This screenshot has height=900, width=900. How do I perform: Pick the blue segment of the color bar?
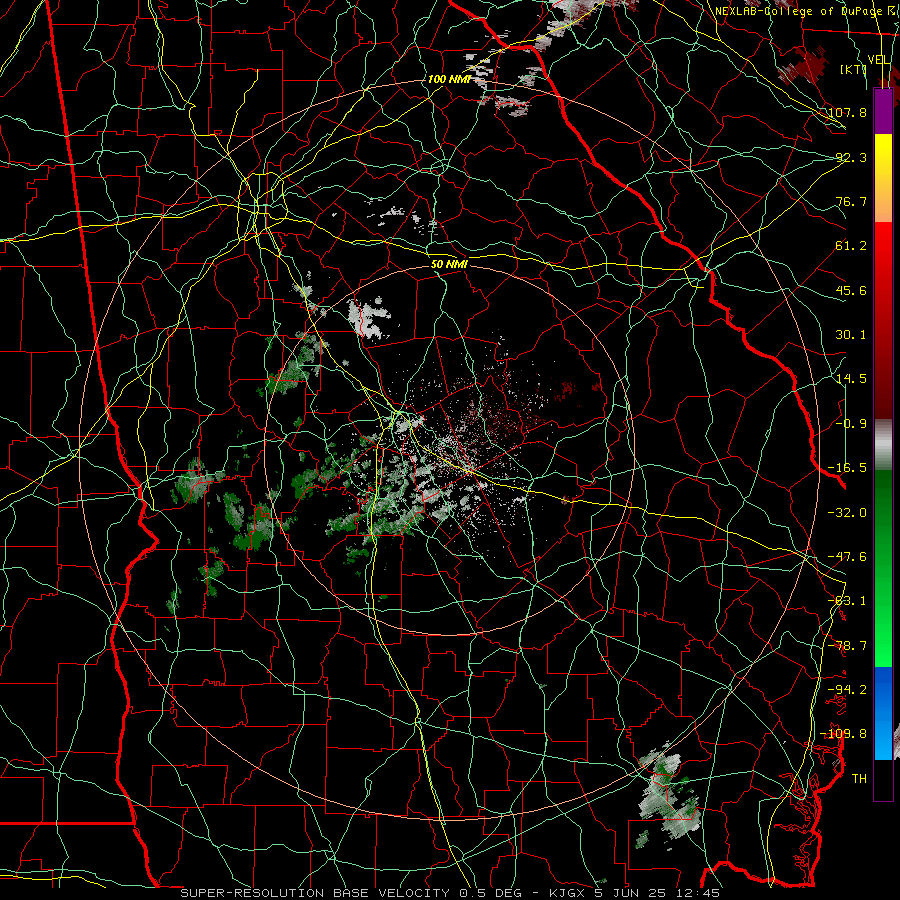[883, 713]
